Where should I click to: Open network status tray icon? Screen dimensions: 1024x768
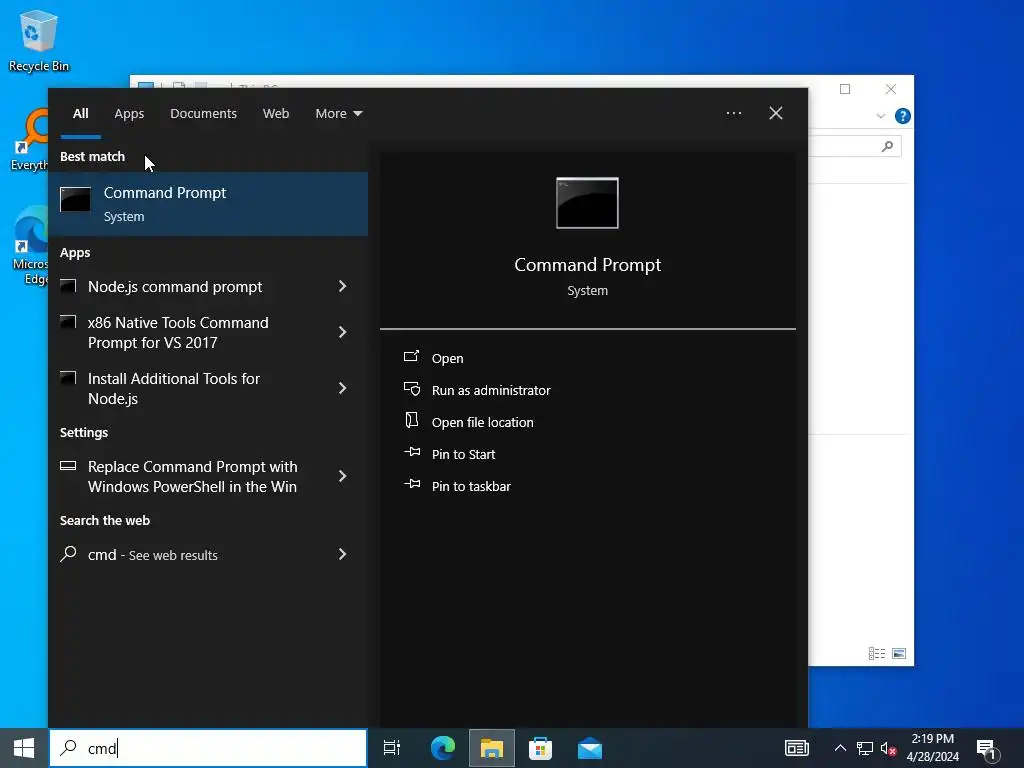click(x=865, y=748)
